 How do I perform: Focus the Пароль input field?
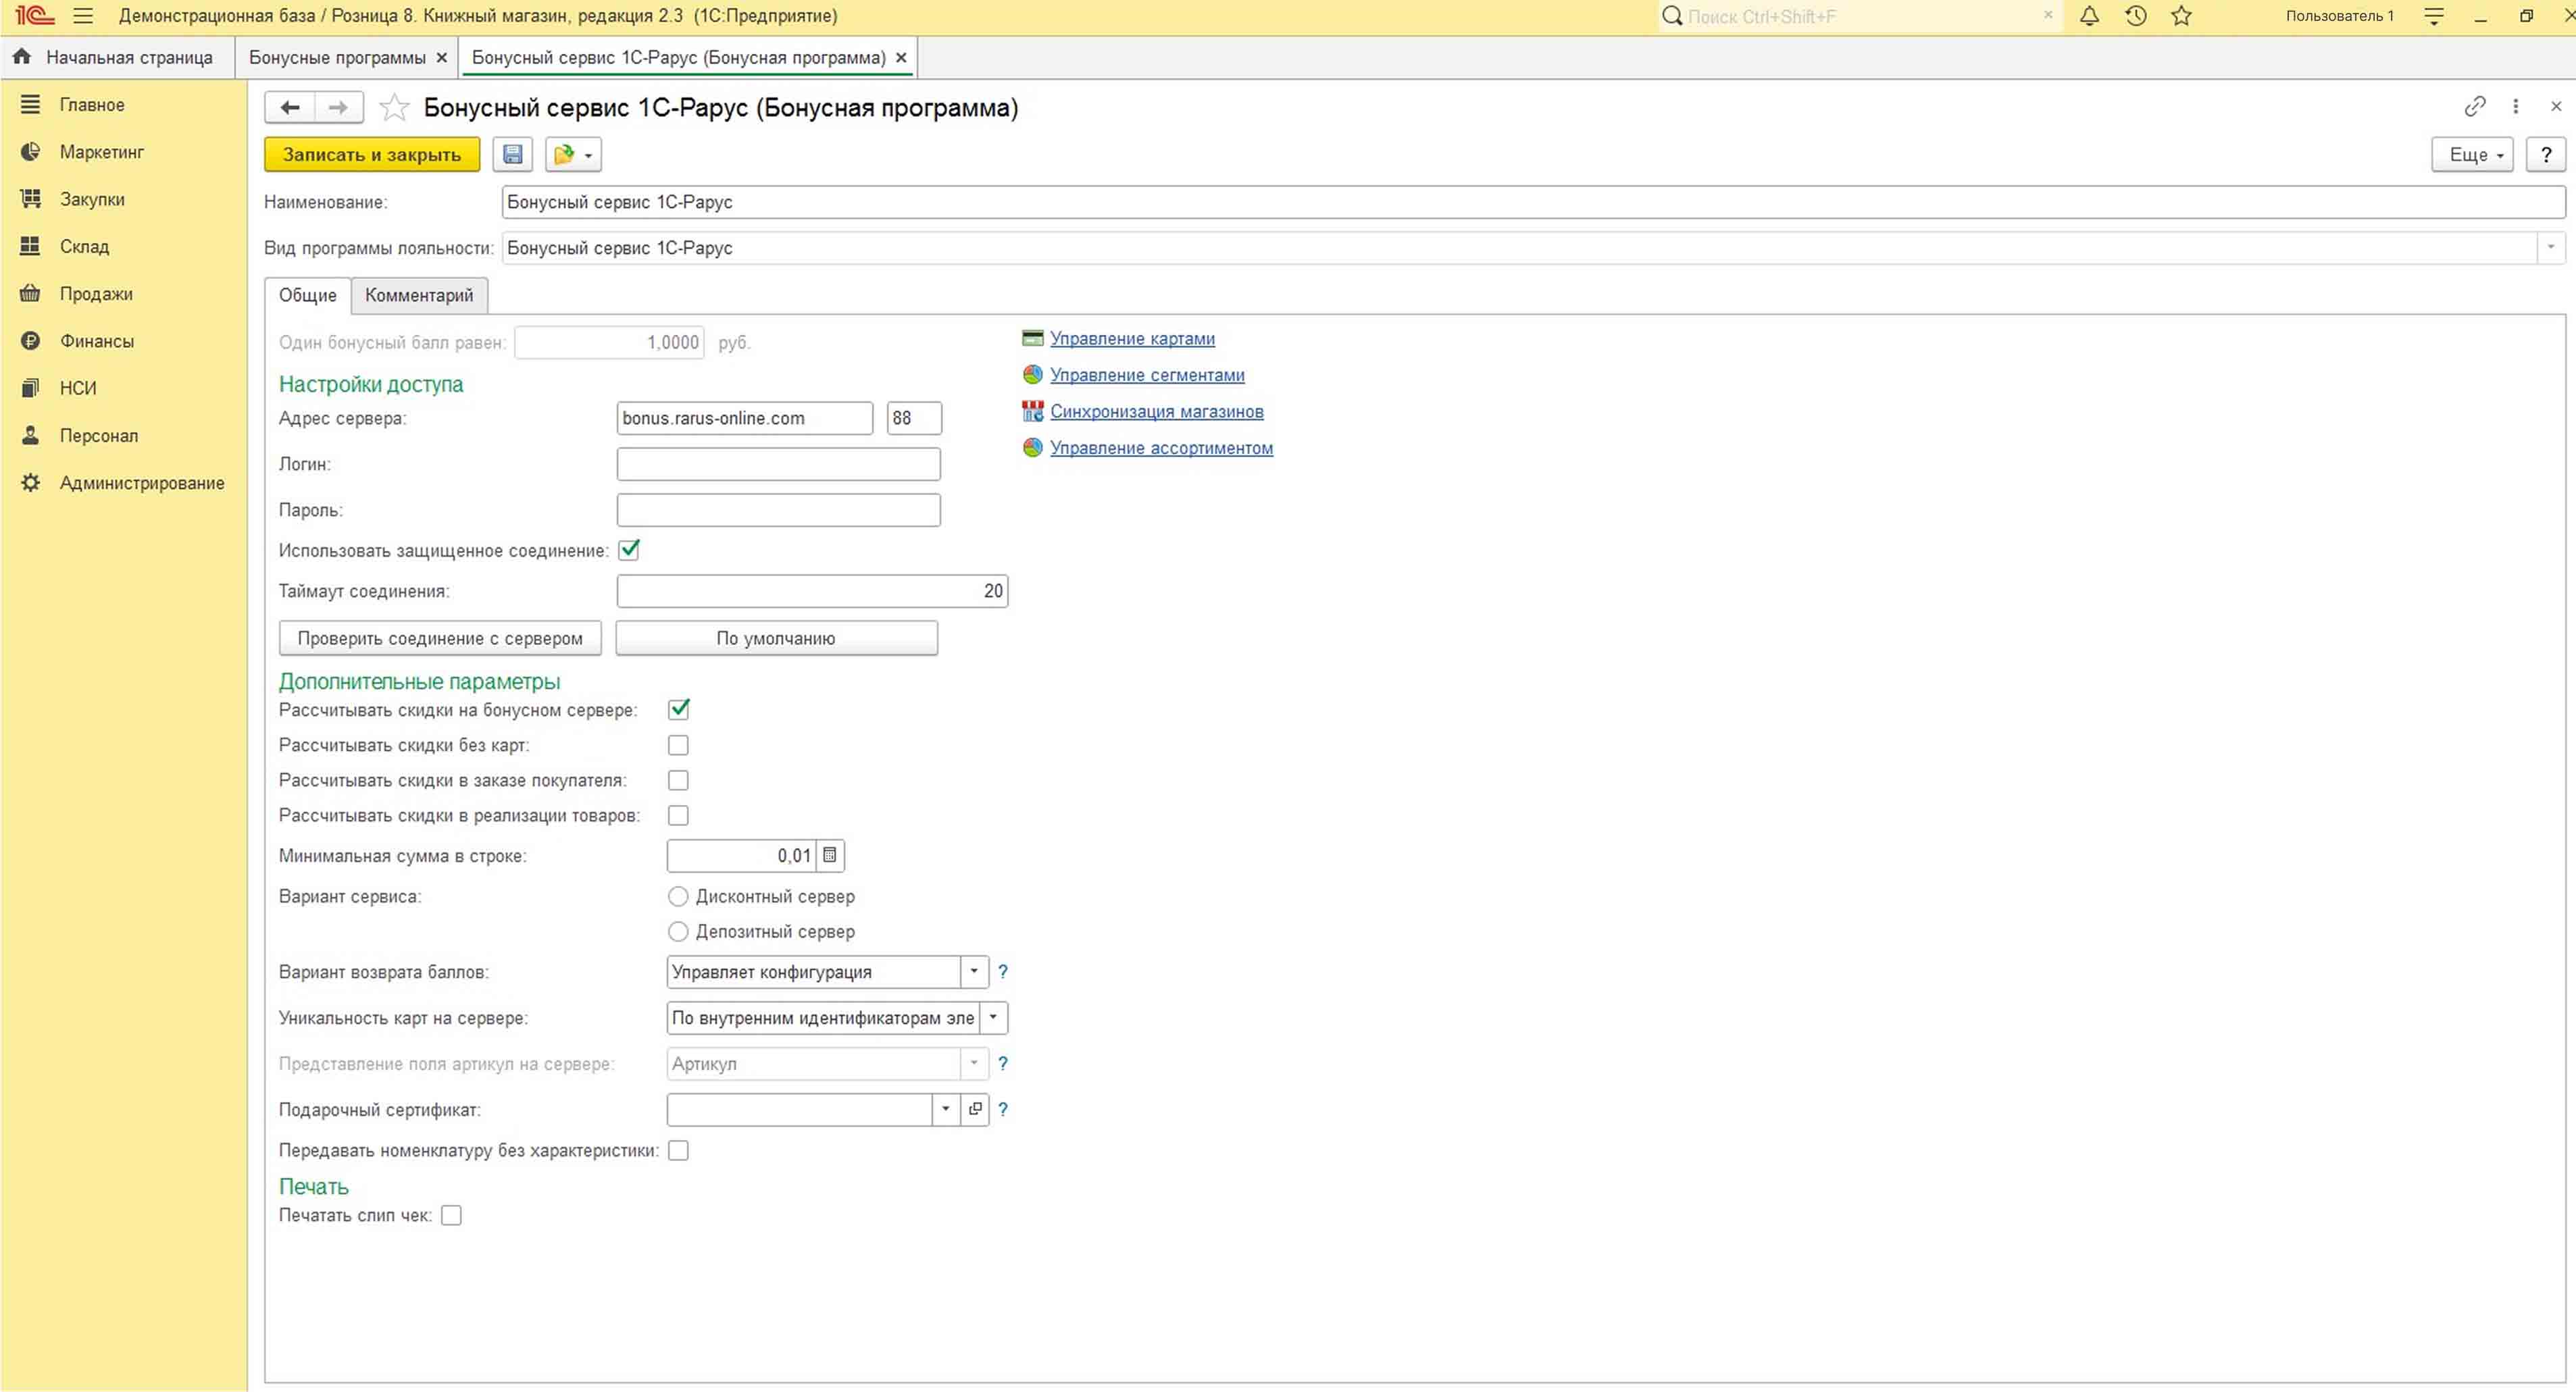coord(778,510)
